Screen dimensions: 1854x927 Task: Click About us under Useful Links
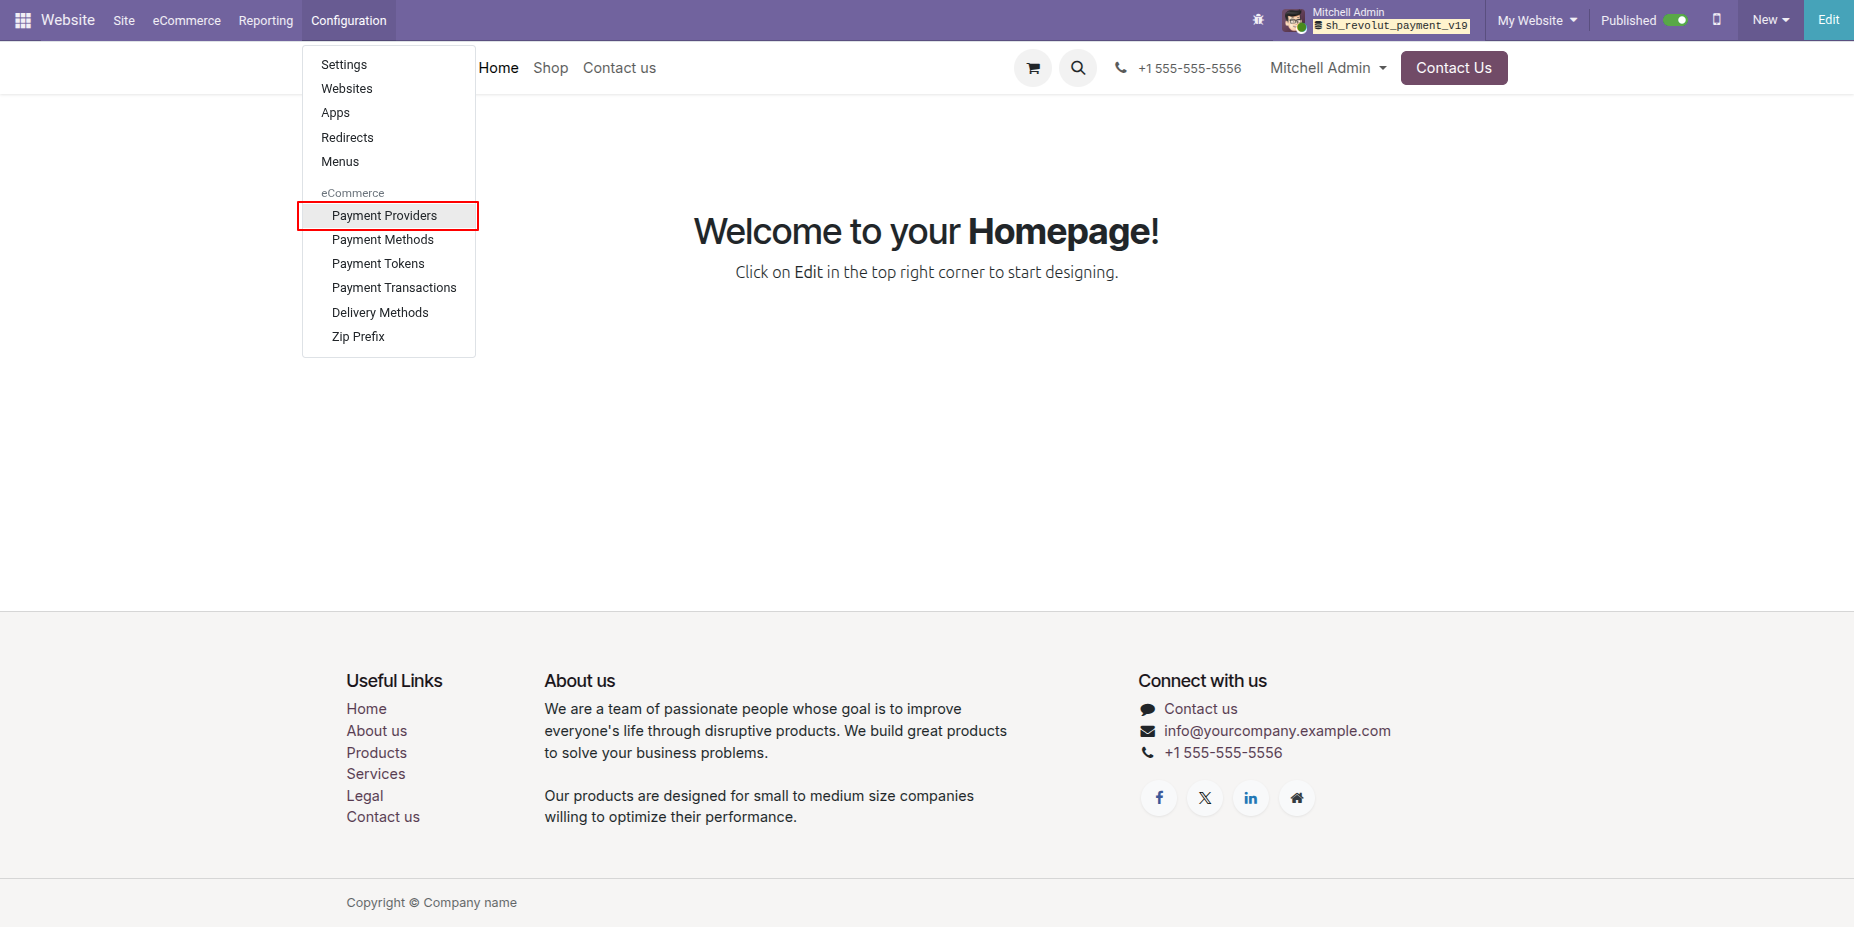tap(377, 731)
